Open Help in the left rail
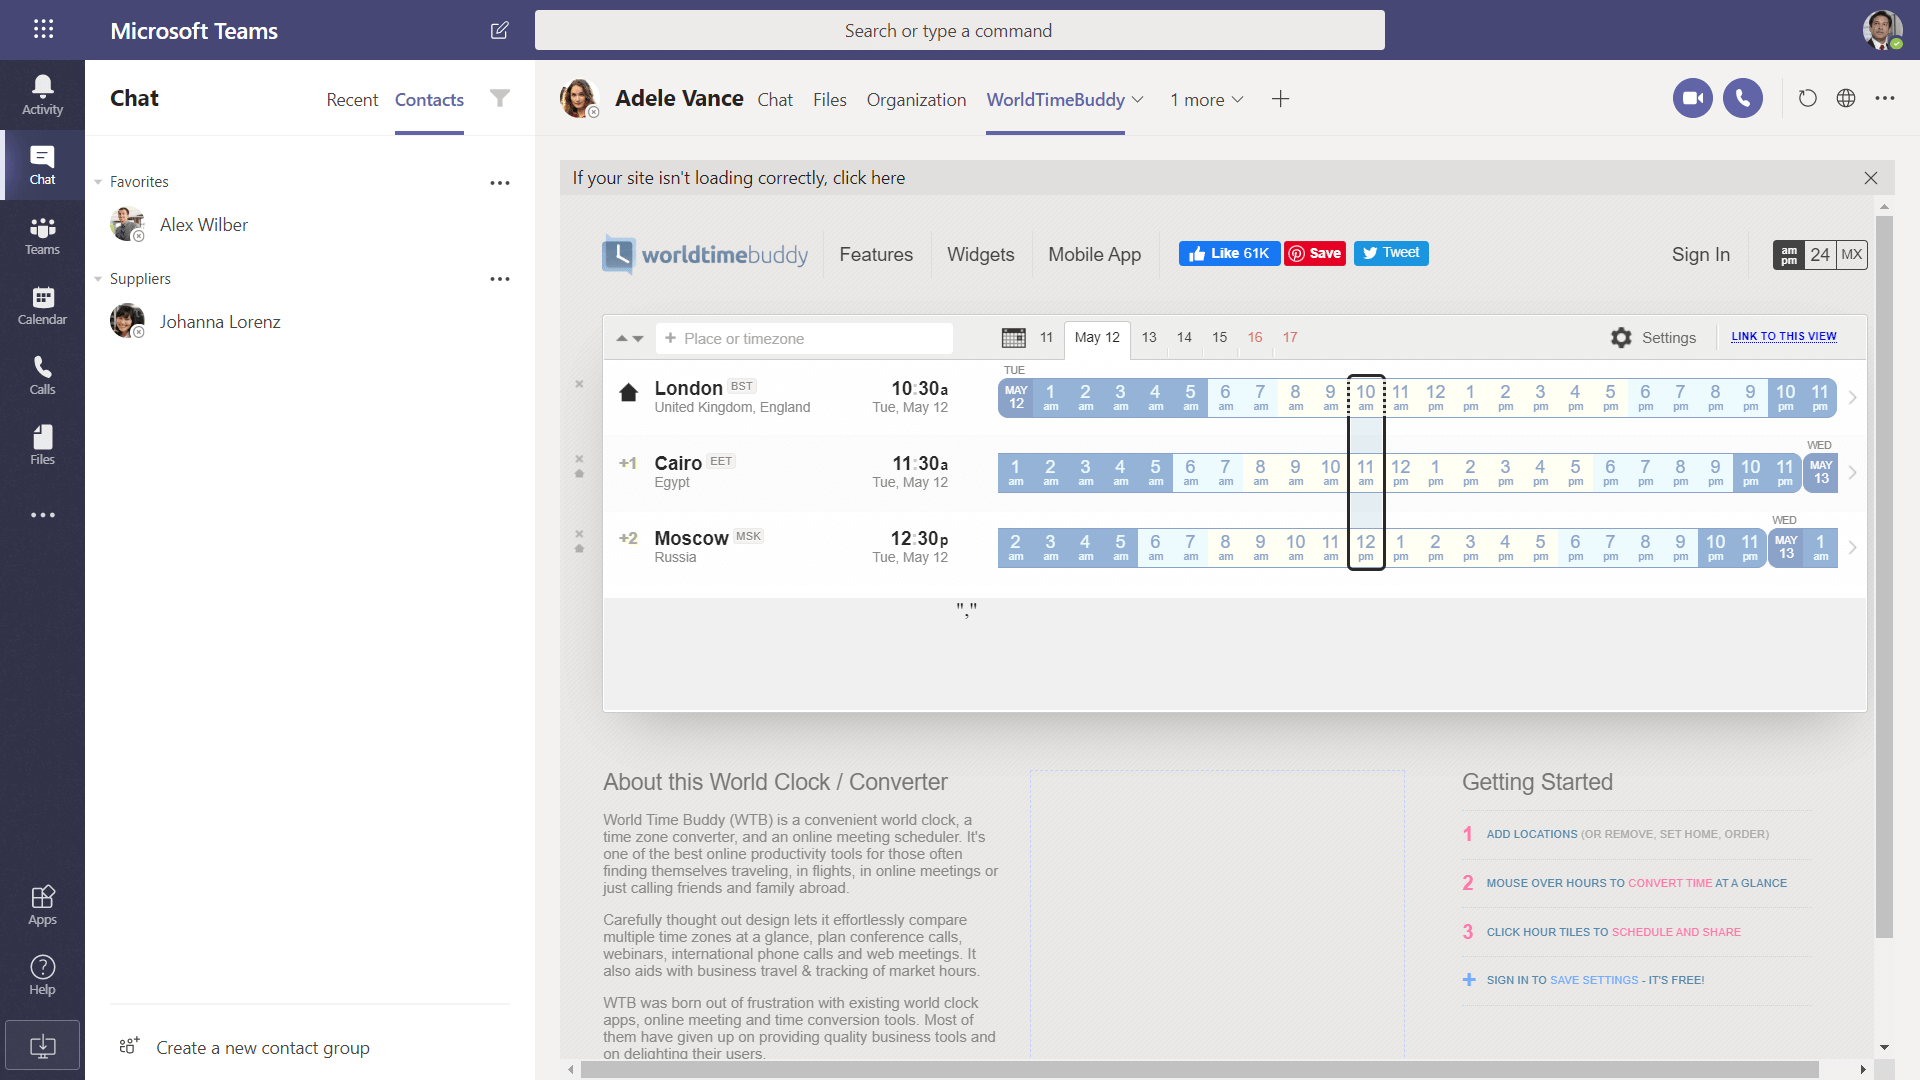The image size is (1920, 1080). coord(42,975)
